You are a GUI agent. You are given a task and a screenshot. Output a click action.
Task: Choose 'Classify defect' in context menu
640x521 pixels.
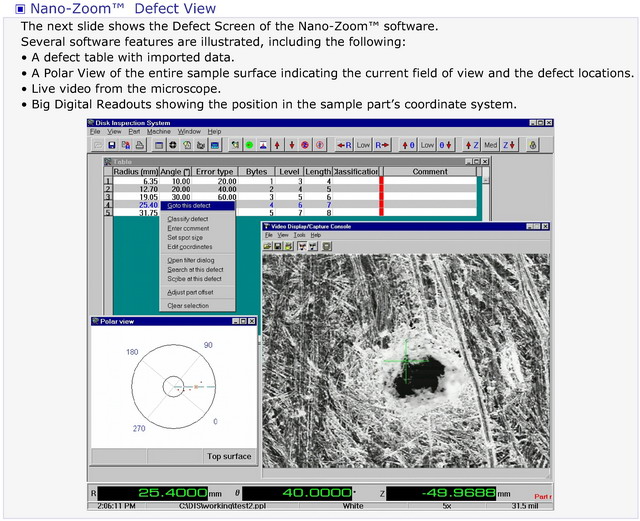pos(197,219)
